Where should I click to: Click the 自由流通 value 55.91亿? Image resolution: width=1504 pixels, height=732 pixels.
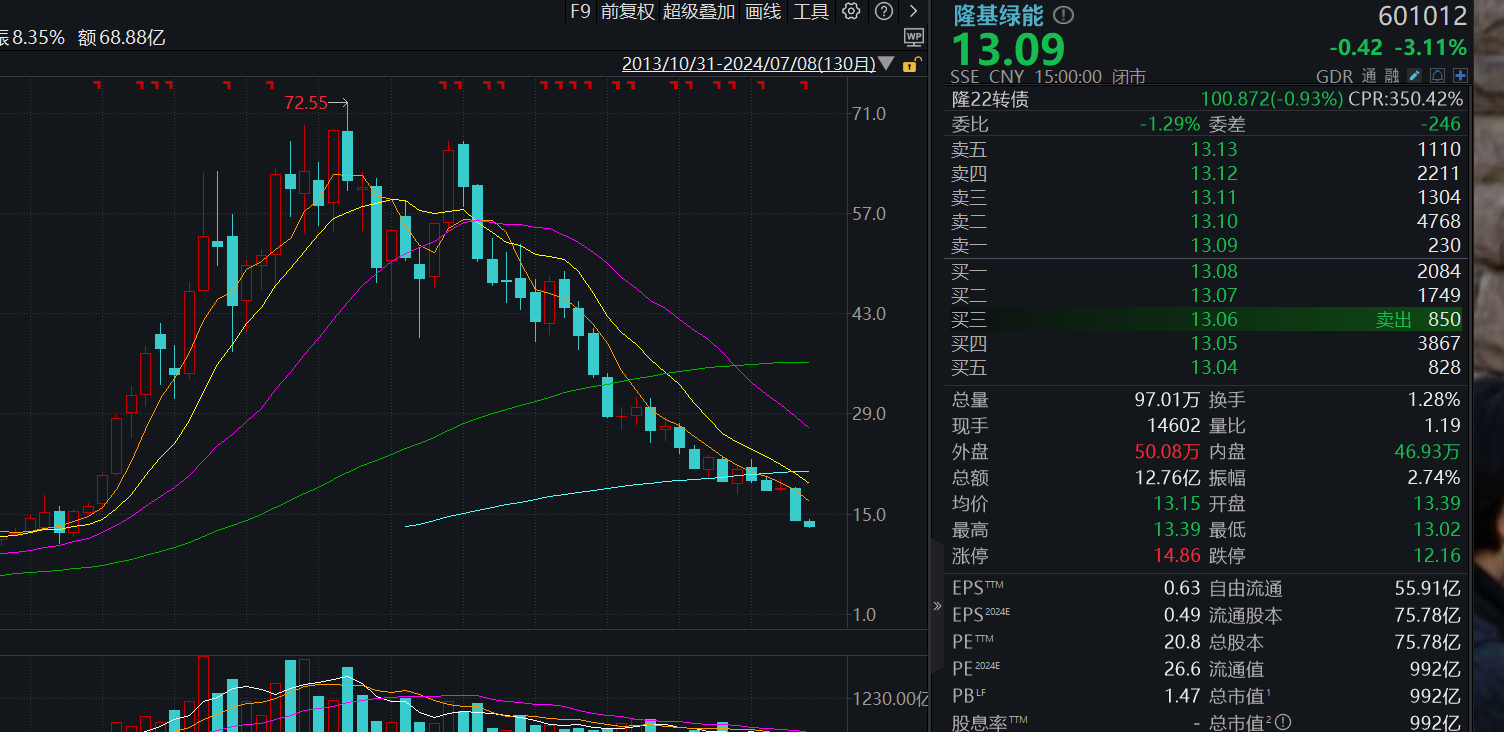click(1428, 588)
